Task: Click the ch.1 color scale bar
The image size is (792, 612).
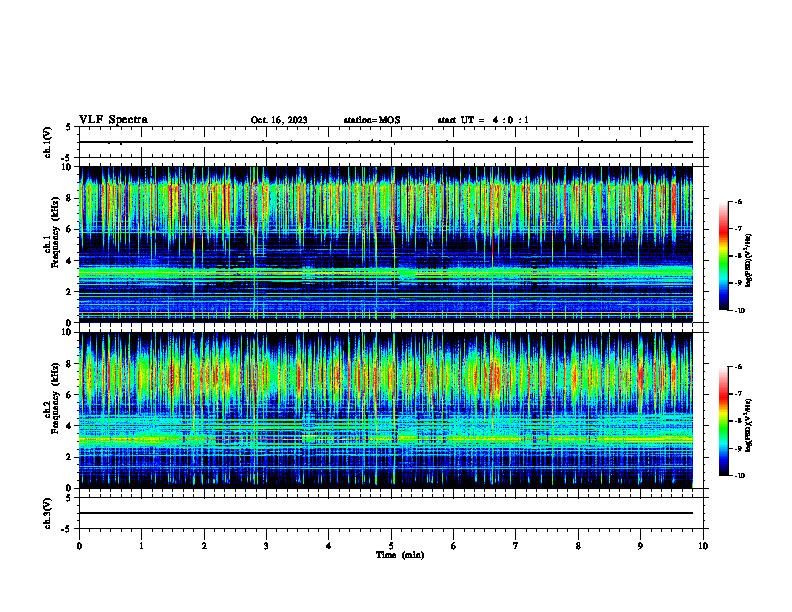Action: [x=723, y=256]
